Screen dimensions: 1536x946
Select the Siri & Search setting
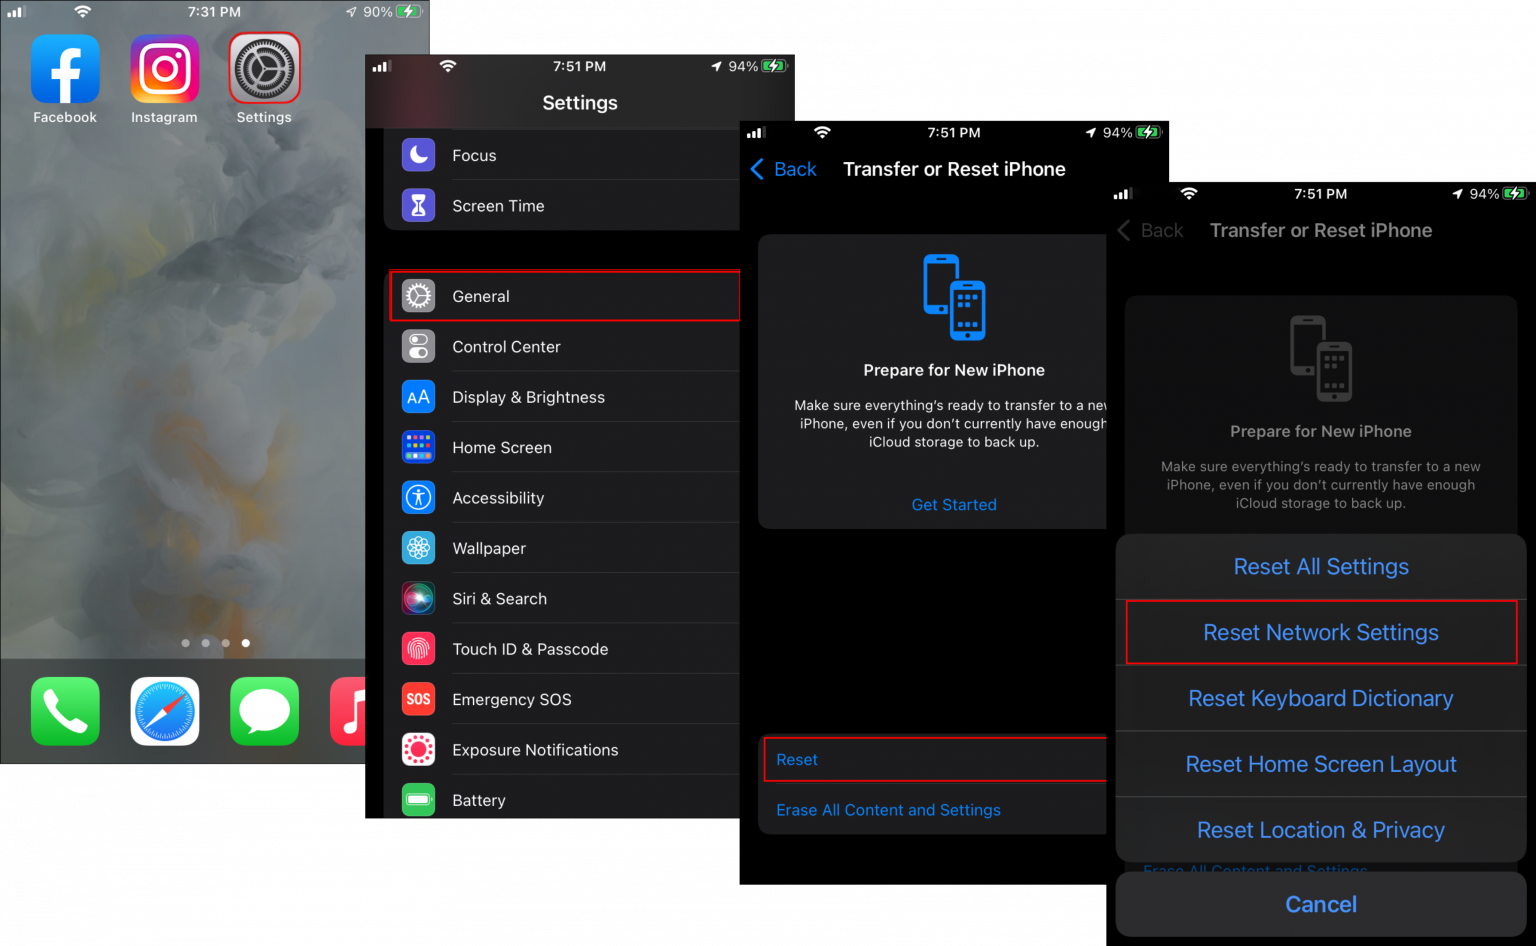[x=500, y=598]
